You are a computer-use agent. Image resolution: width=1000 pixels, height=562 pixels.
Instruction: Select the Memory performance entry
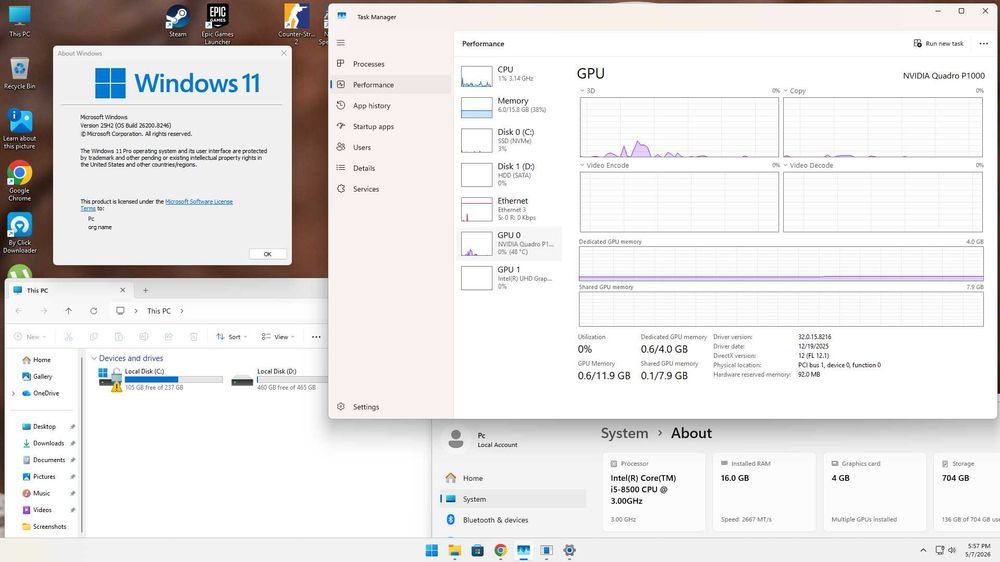click(510, 106)
